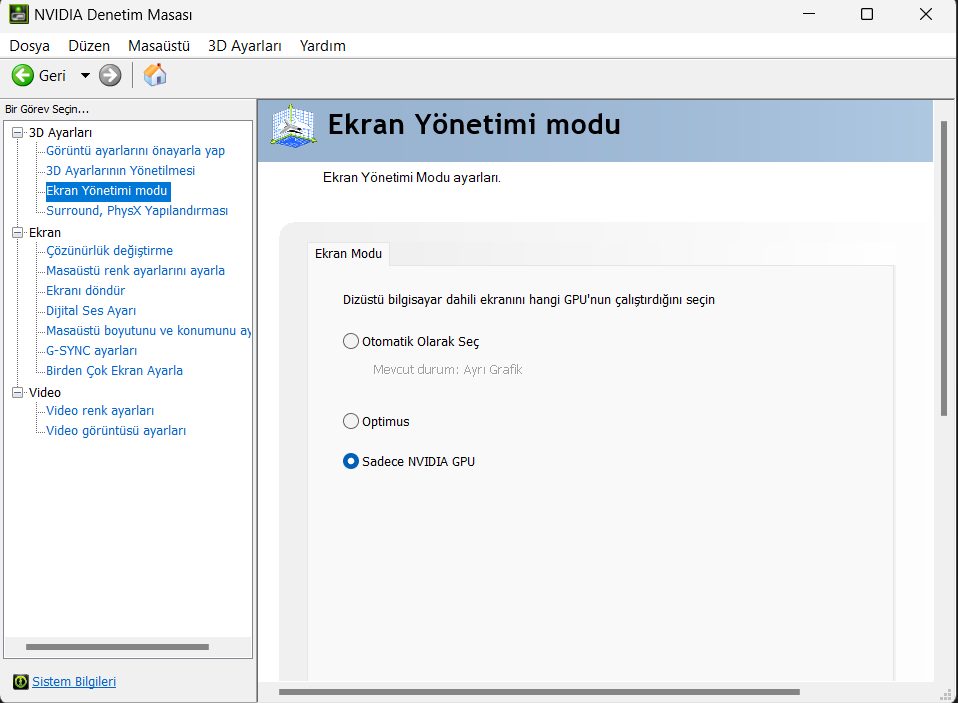Open Masaüstü boyutunu ve konumunu page

click(x=148, y=330)
